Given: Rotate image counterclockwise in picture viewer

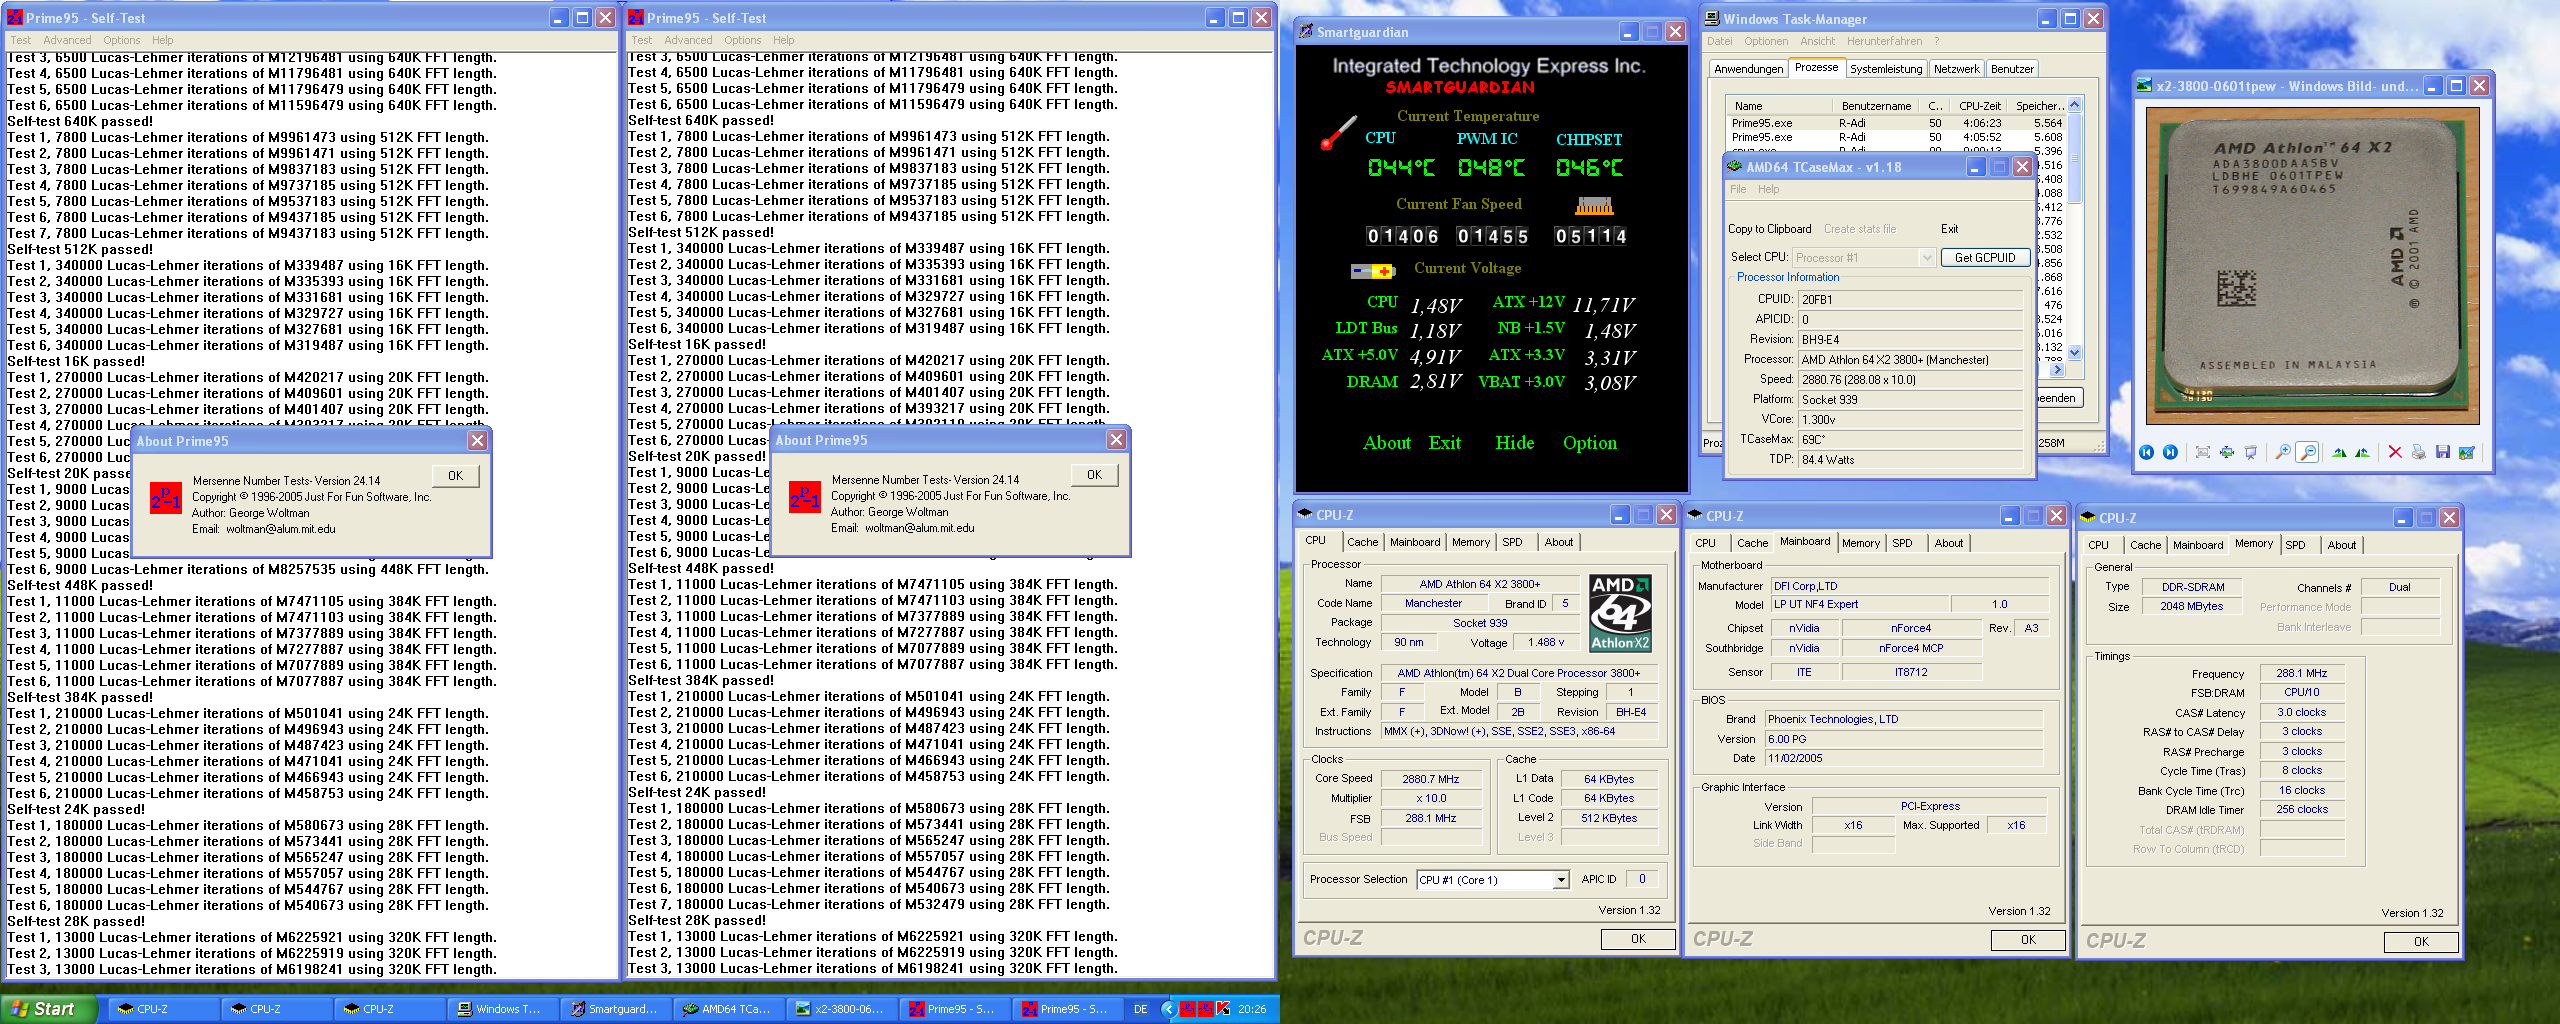Looking at the screenshot, I should (2363, 452).
